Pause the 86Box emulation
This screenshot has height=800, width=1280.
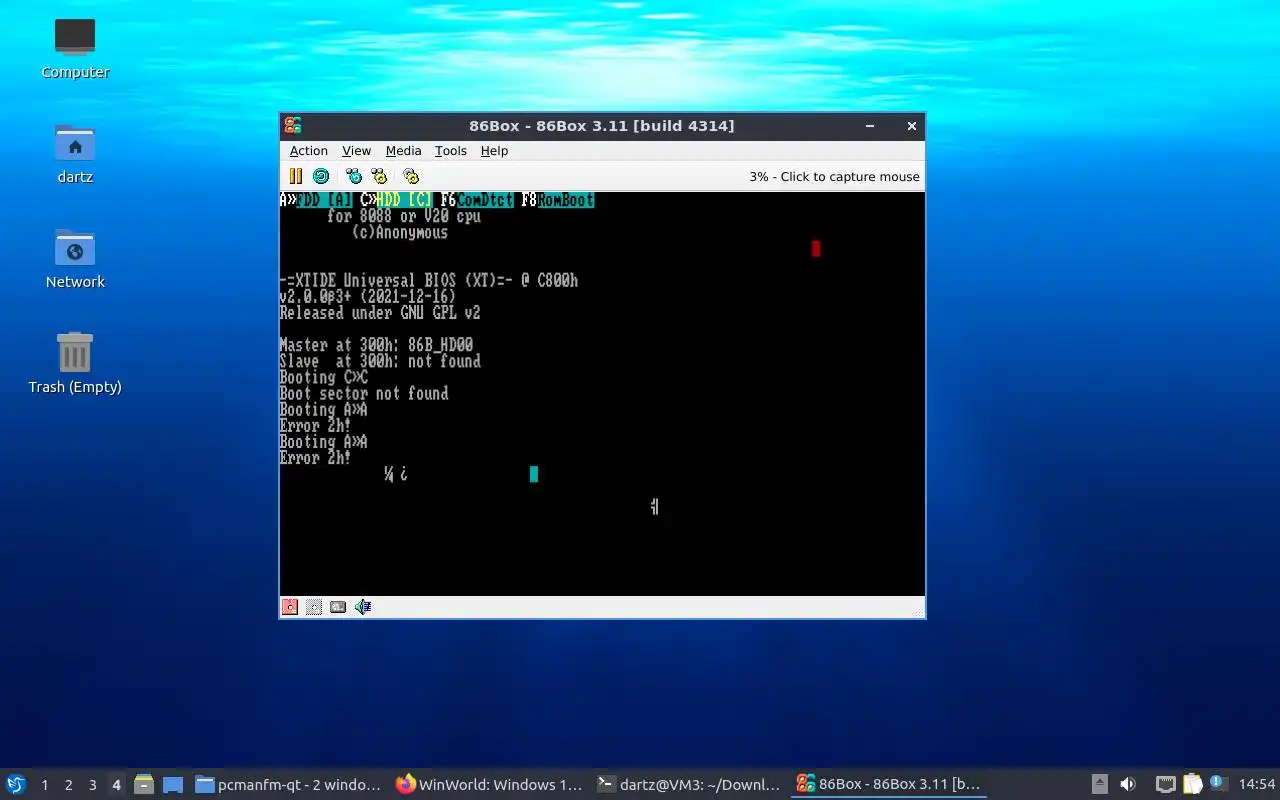tap(296, 176)
